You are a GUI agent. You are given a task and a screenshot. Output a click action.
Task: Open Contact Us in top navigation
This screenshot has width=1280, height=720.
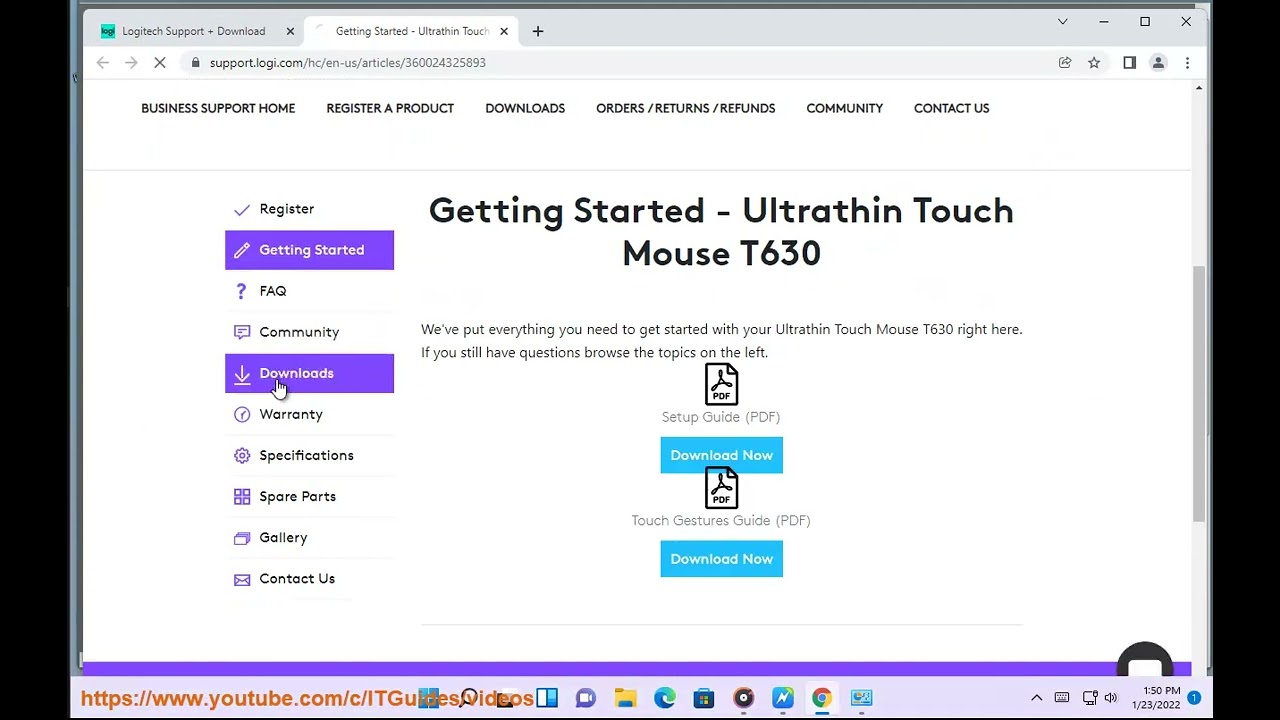(x=952, y=108)
